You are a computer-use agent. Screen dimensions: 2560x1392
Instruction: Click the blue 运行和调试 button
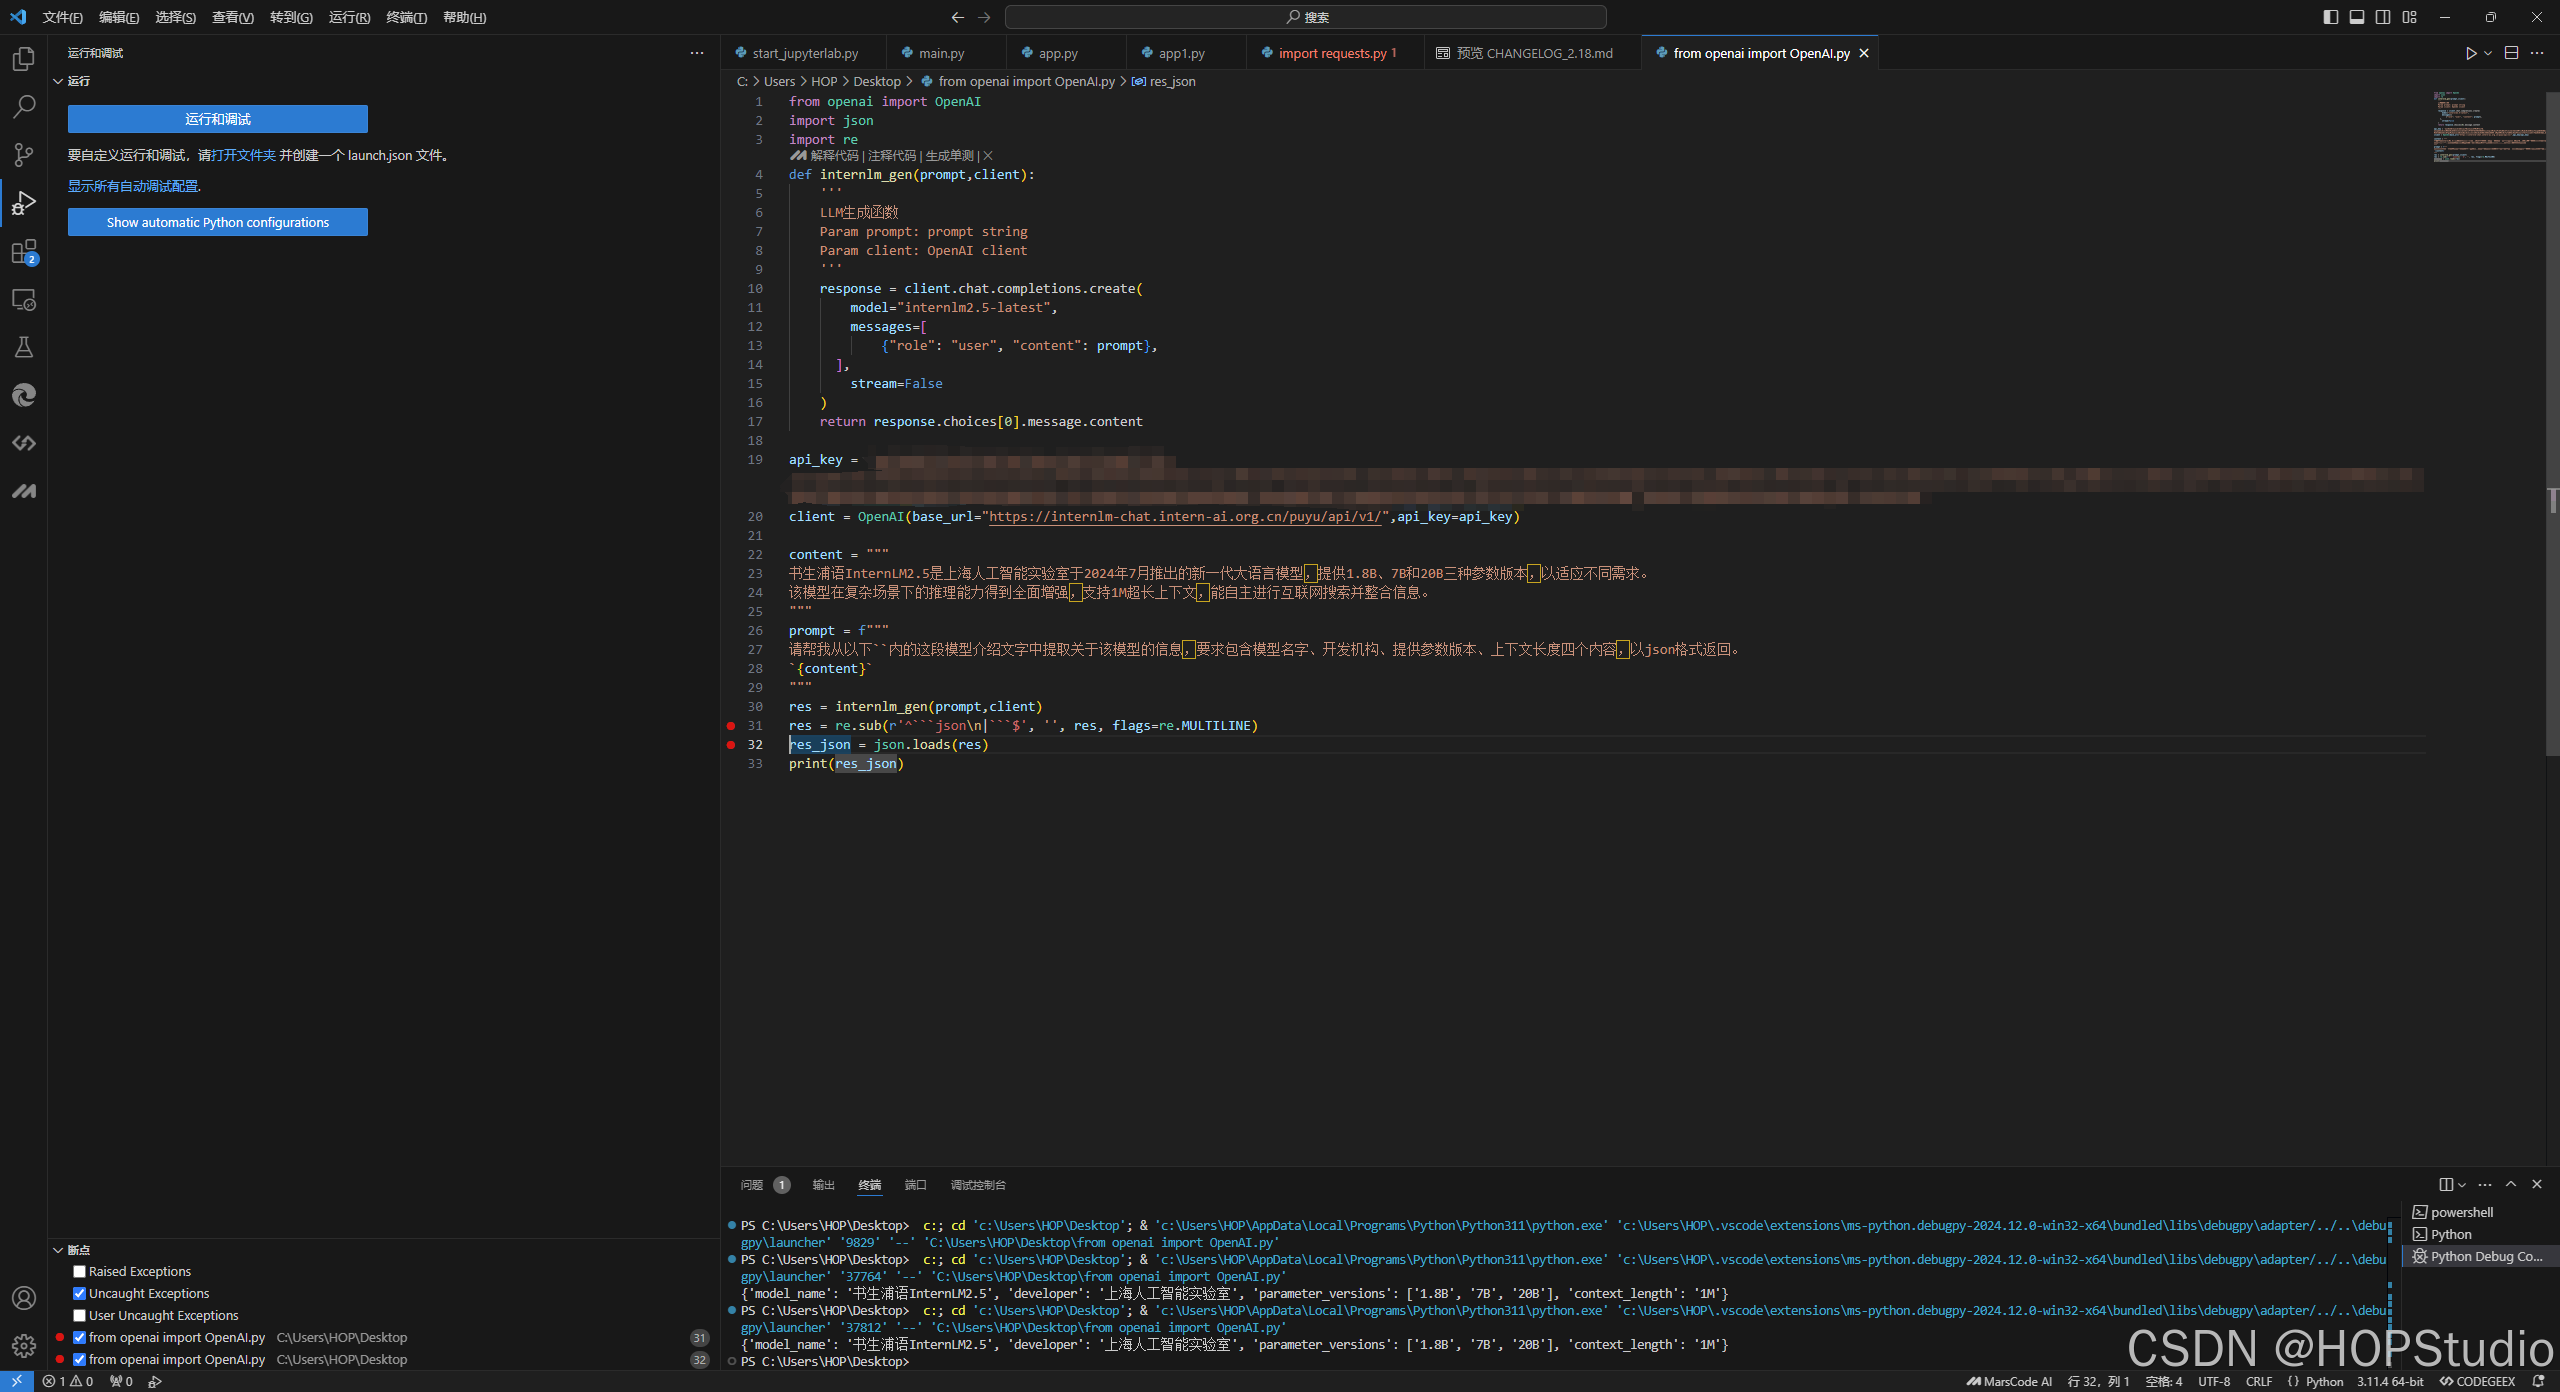tap(217, 119)
